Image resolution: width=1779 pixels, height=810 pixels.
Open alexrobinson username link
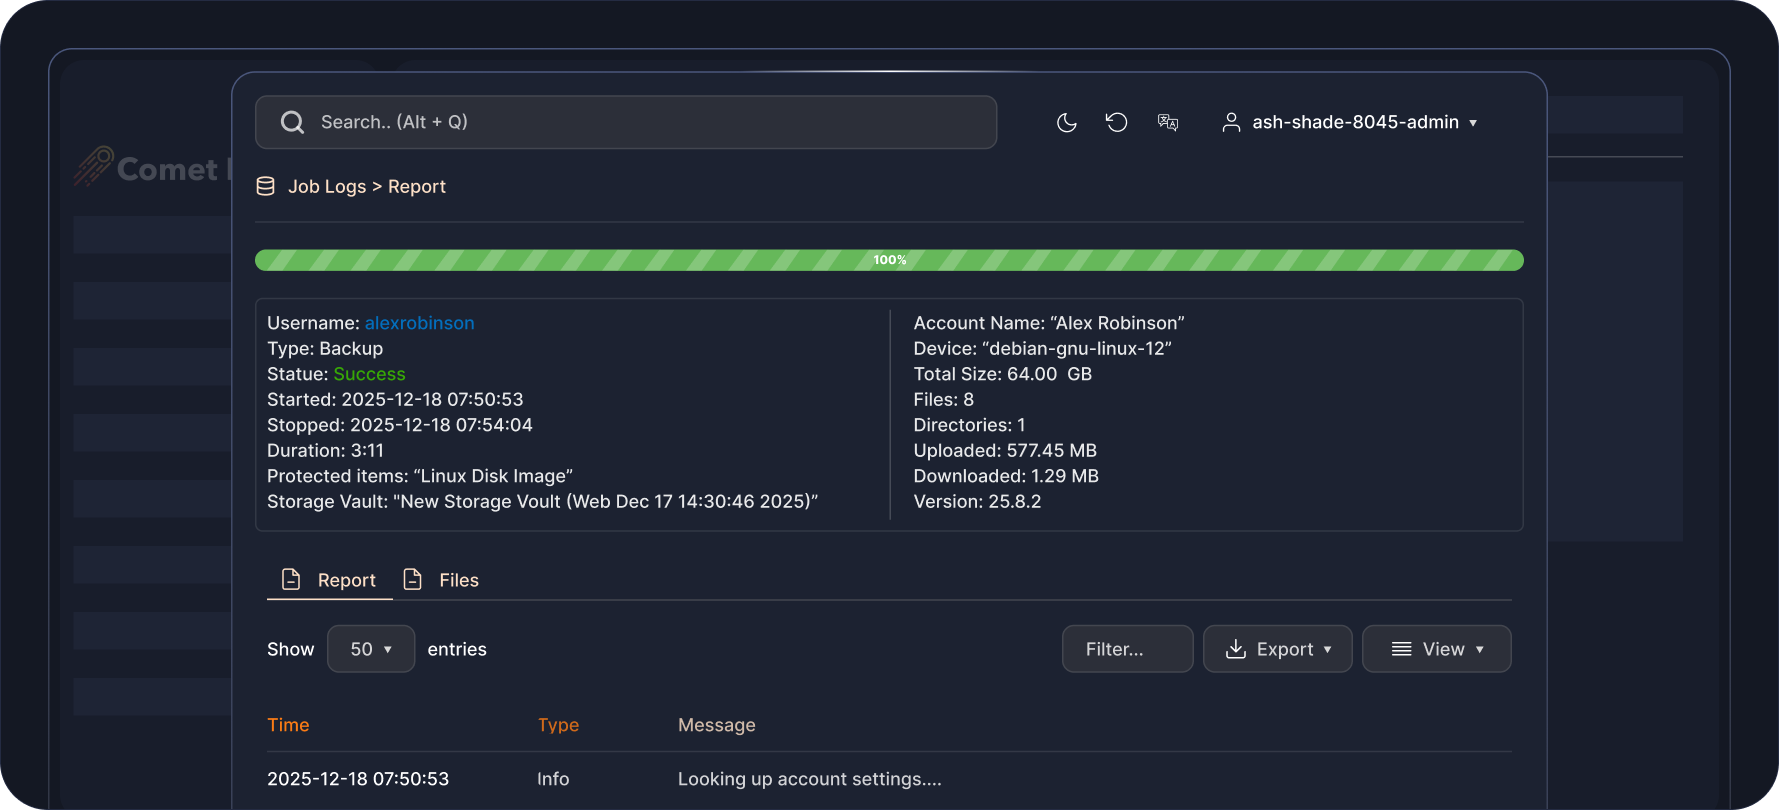click(x=420, y=323)
